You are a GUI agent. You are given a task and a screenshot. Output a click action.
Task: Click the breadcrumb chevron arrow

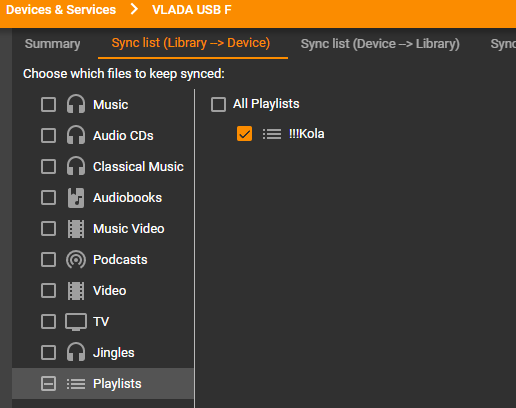click(134, 9)
